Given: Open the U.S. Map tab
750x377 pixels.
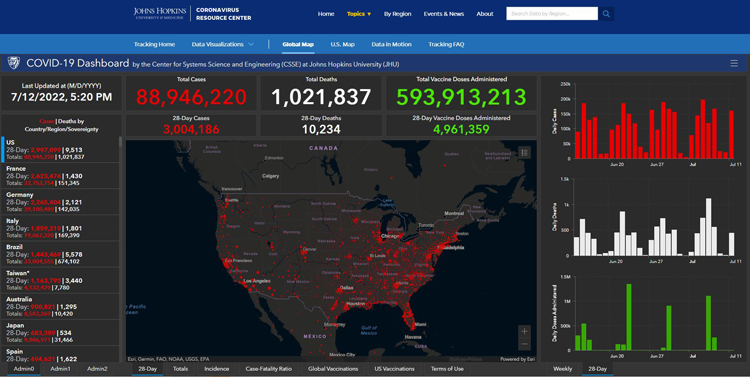Looking at the screenshot, I should tap(342, 44).
